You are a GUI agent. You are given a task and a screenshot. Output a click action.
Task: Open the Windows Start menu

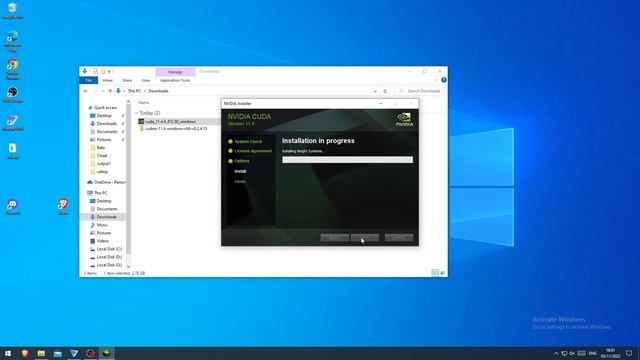[x=8, y=353]
